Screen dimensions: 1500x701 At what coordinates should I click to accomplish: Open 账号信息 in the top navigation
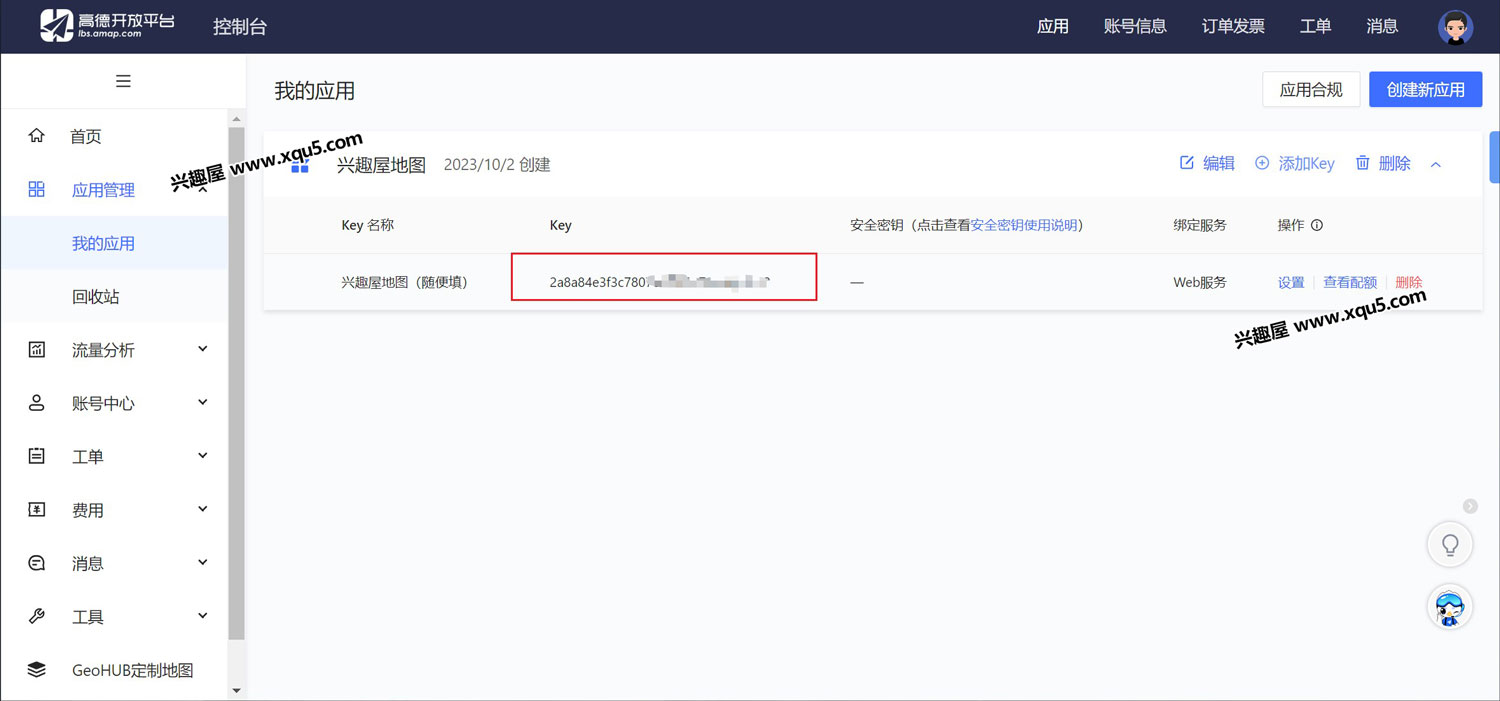click(1135, 27)
